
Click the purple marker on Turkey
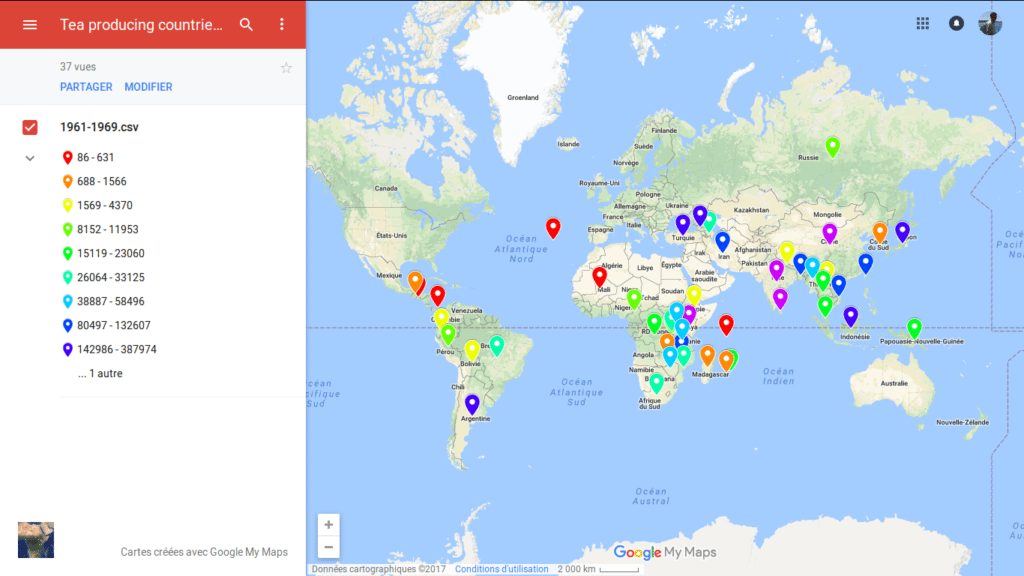[x=682, y=224]
